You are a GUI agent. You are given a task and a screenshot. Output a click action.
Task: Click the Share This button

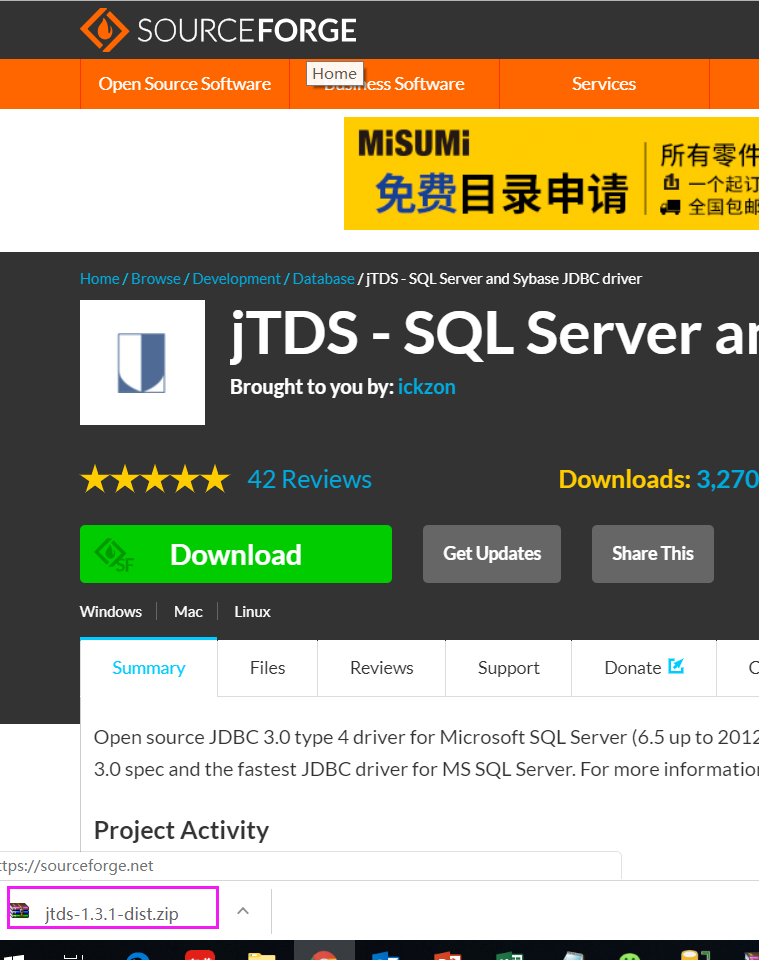(x=652, y=554)
